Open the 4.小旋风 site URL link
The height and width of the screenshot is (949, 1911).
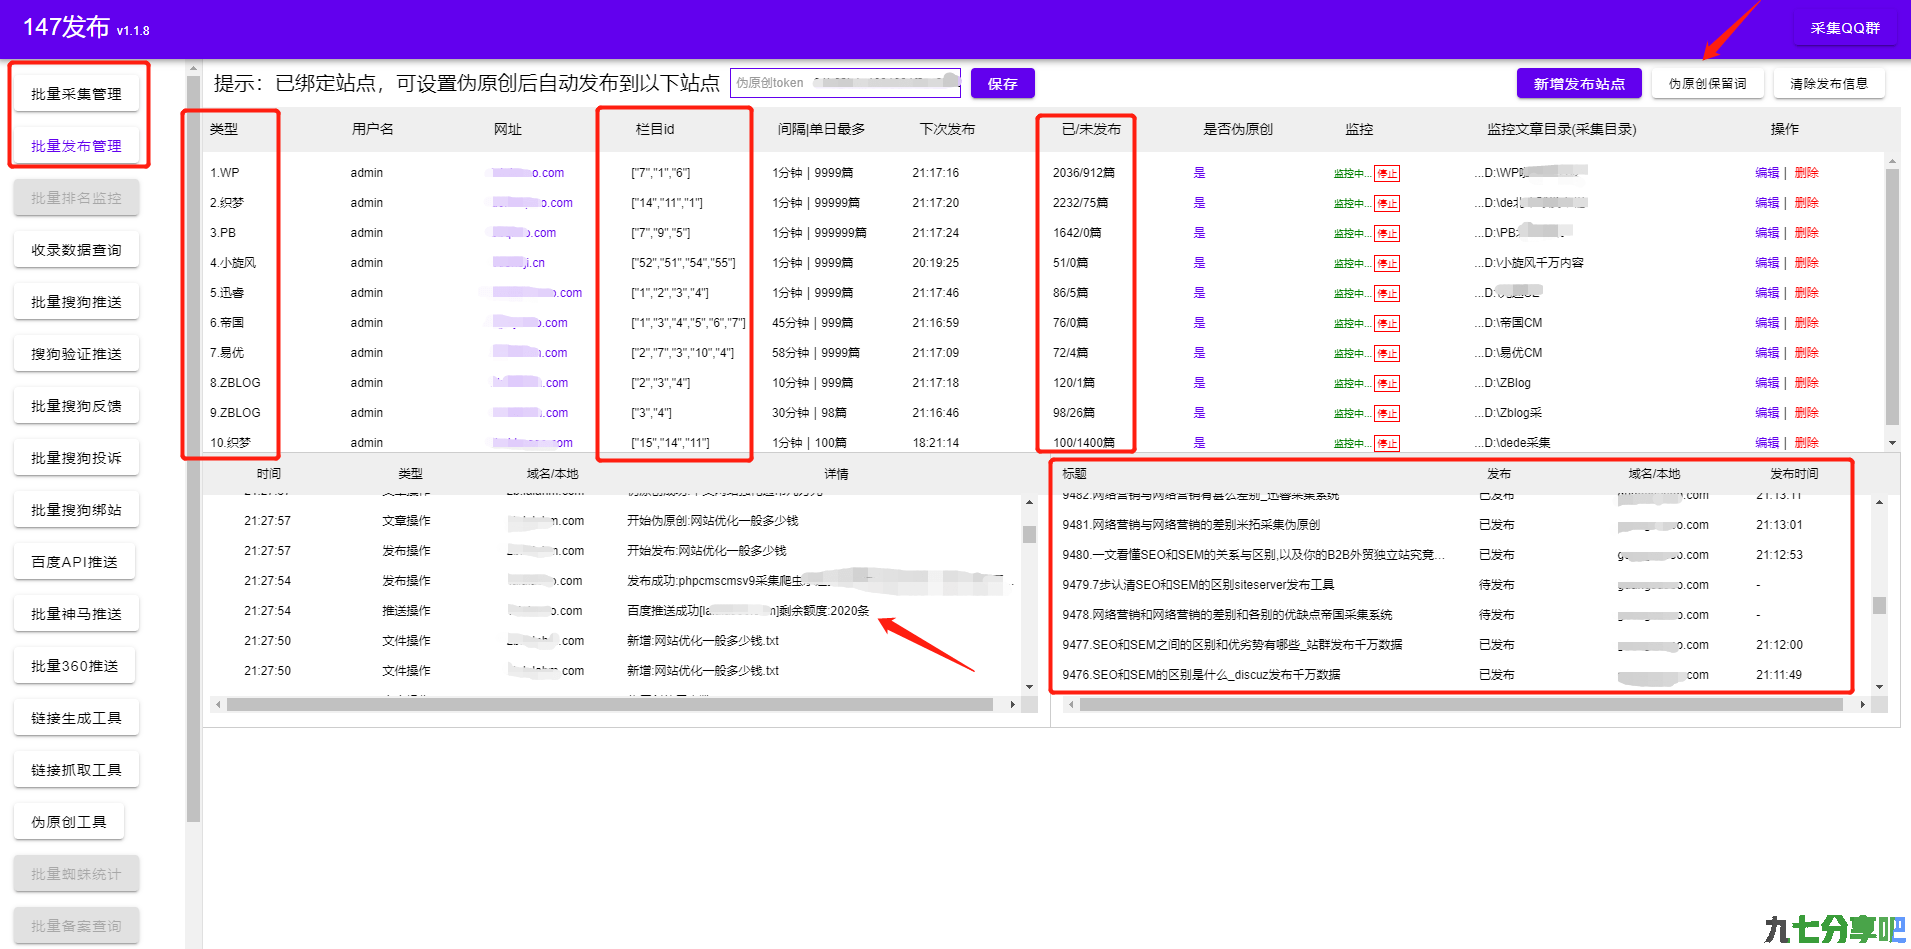pyautogui.click(x=519, y=263)
